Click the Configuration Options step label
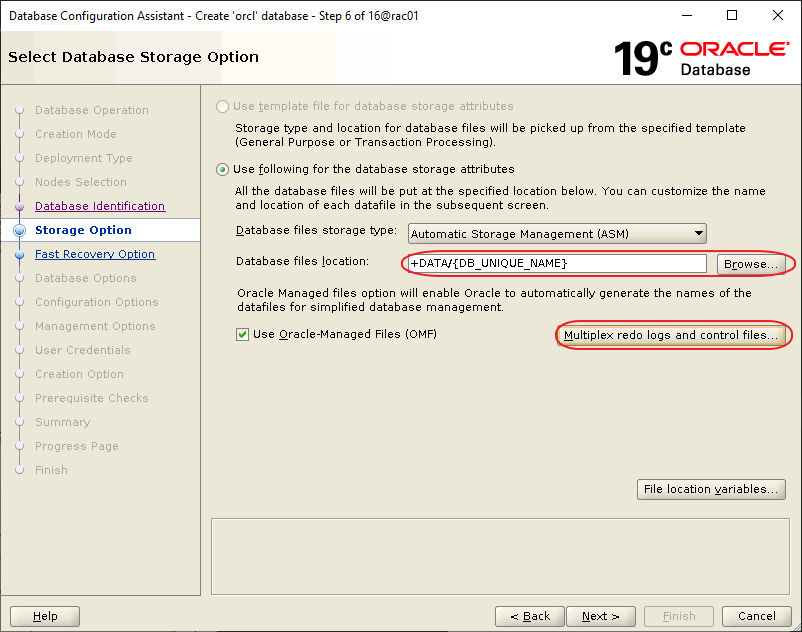The height and width of the screenshot is (632, 802). tap(97, 302)
